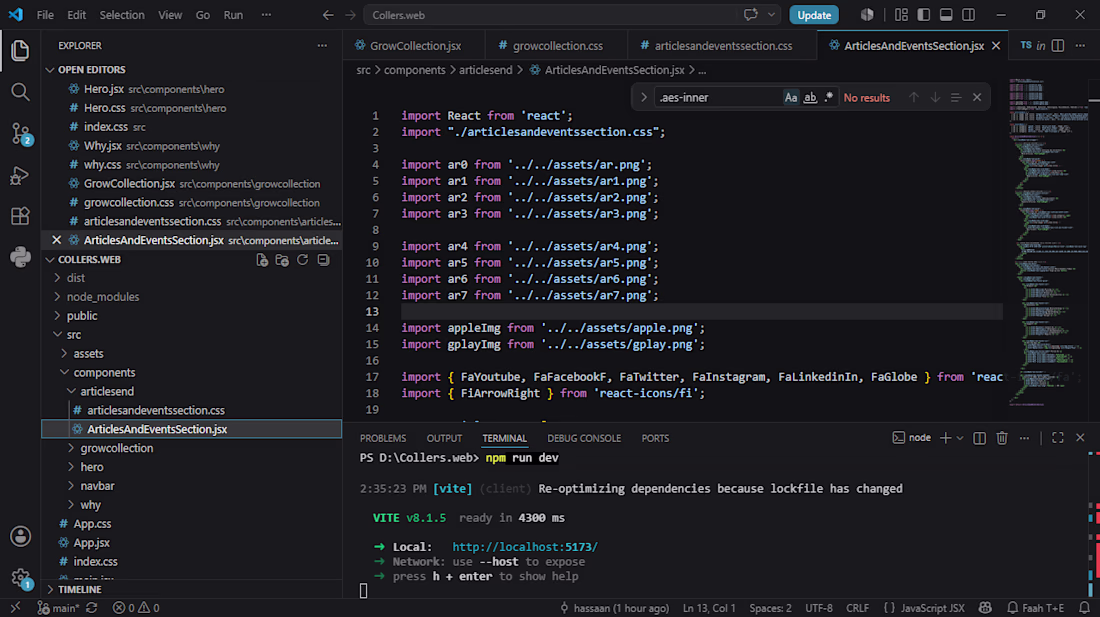
Task: Click the main branch indicator
Action: tap(59, 608)
